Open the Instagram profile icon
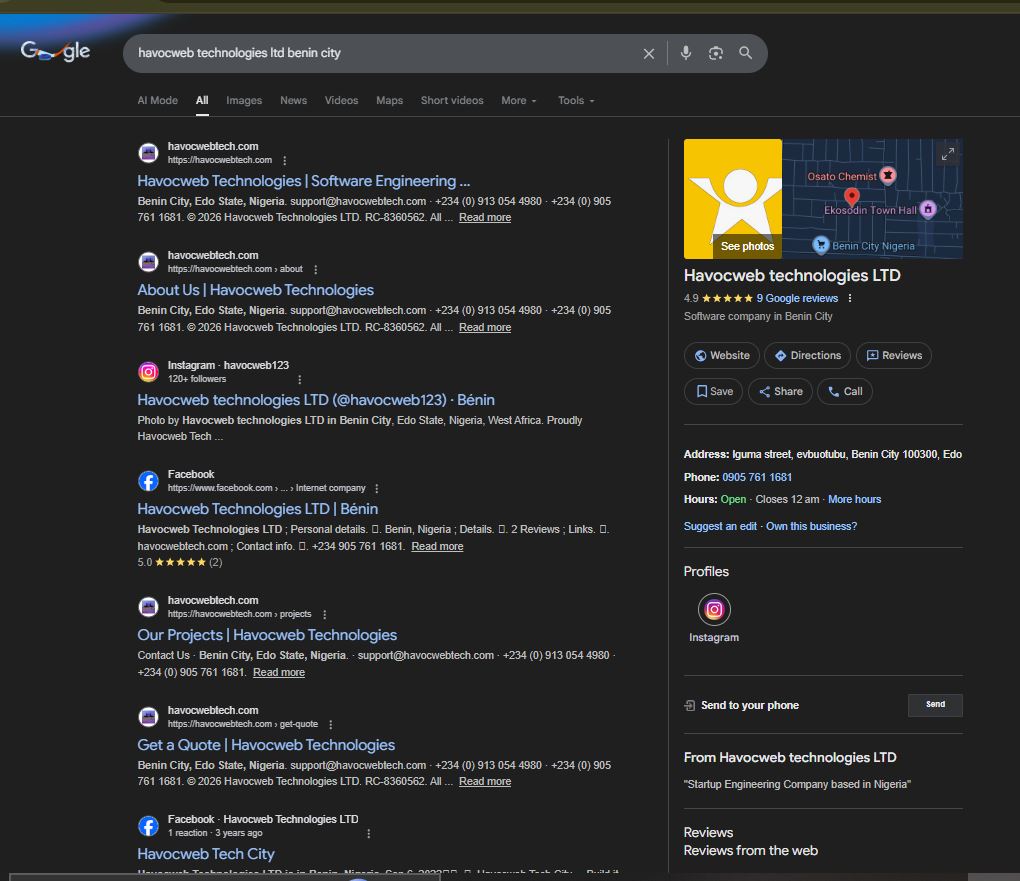This screenshot has height=881, width=1020. (x=714, y=609)
